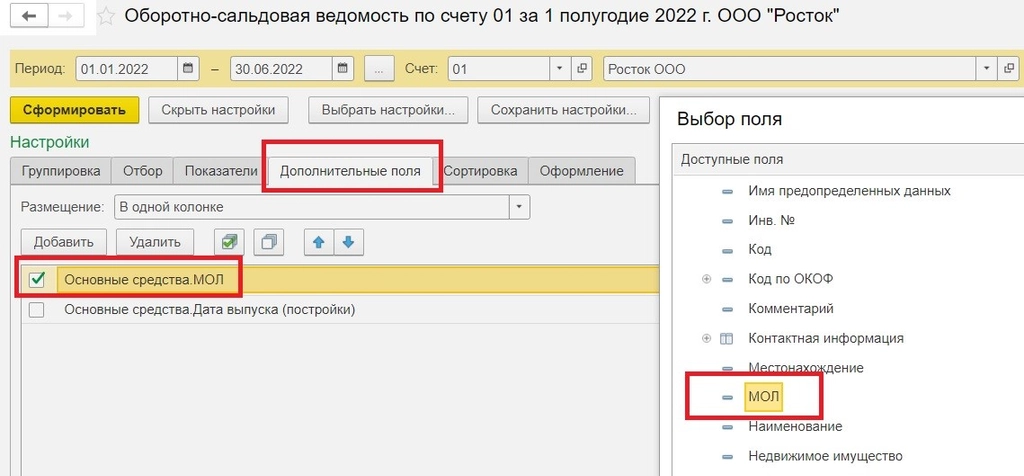Open the Росток ООО organization form icon

(x=1009, y=69)
